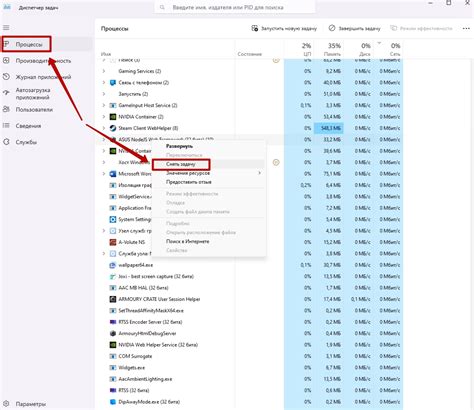Choose Снять задачу in the context menu

pos(181,164)
